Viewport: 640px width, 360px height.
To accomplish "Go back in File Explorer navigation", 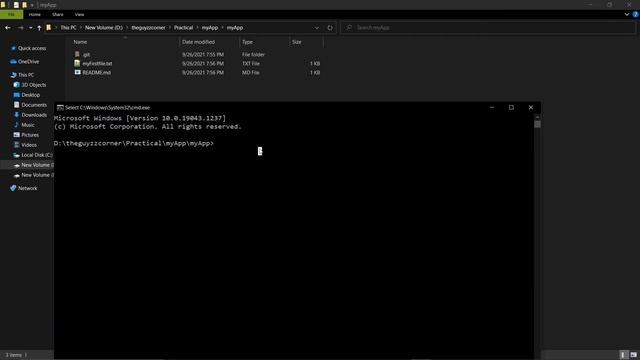I will (x=8, y=28).
